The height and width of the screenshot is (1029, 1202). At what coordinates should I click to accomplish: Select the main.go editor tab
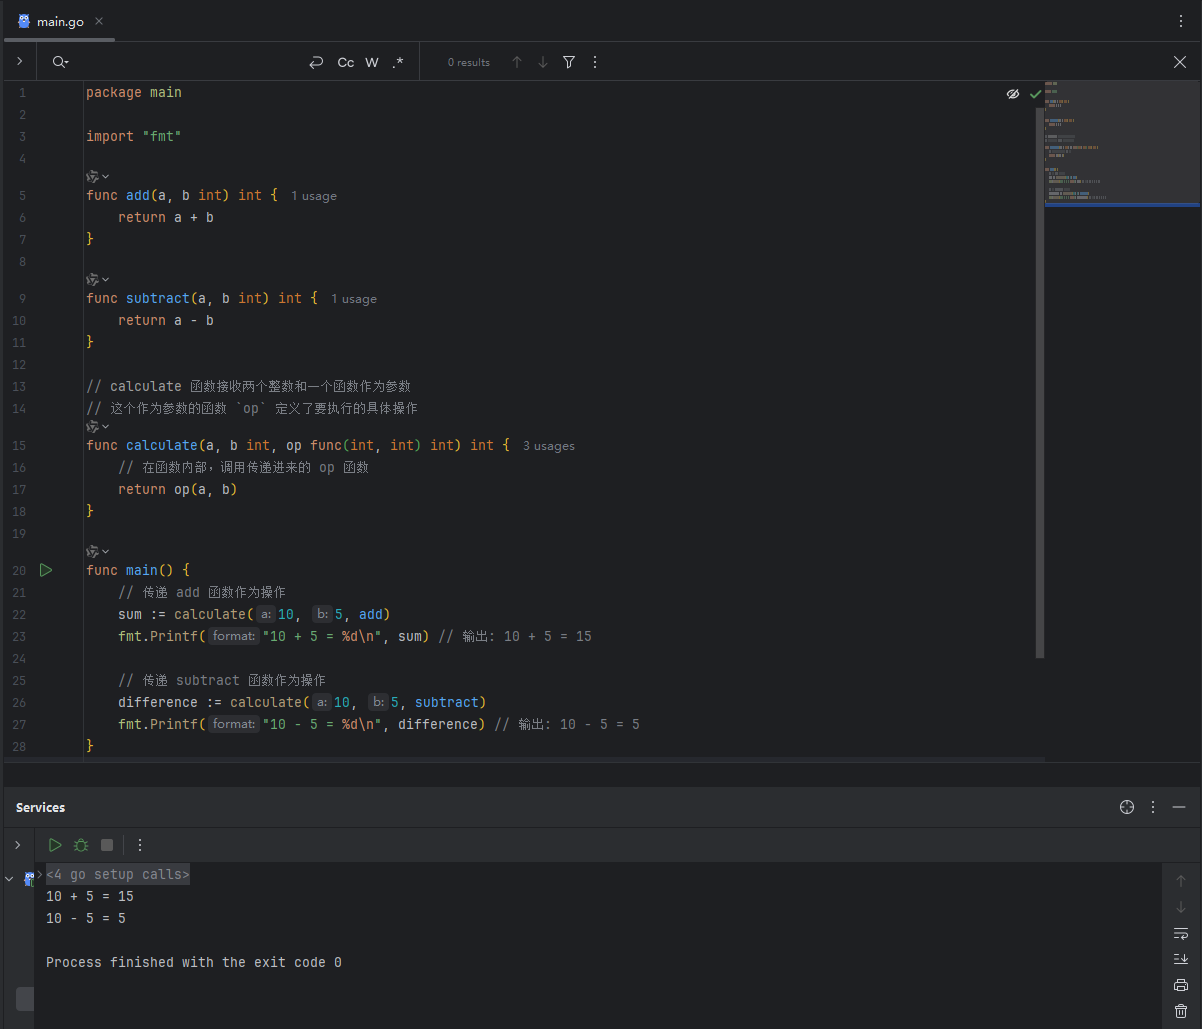(60, 21)
